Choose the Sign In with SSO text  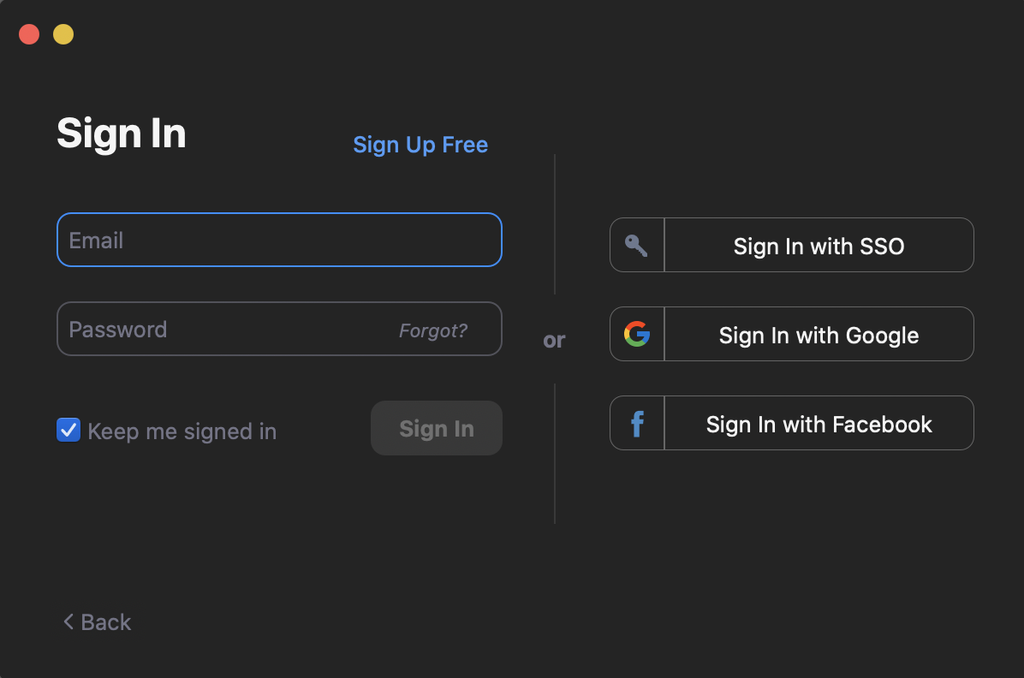pos(818,246)
